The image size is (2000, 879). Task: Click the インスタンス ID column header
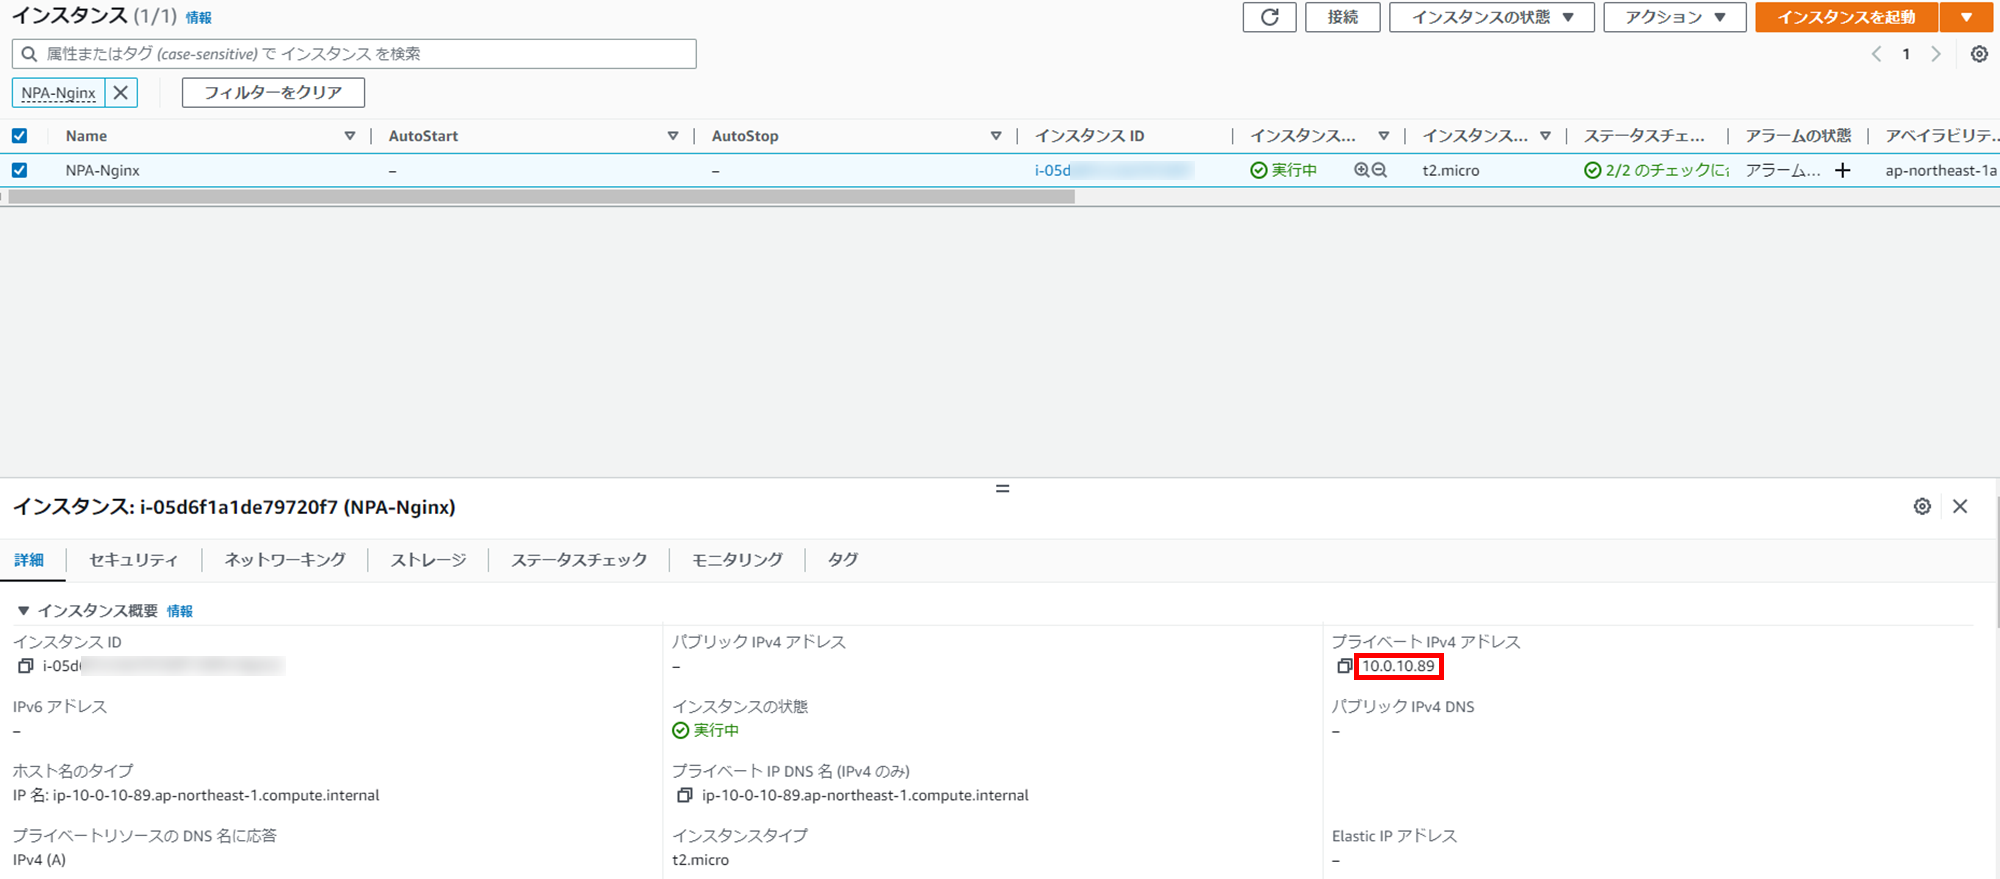coord(1089,136)
